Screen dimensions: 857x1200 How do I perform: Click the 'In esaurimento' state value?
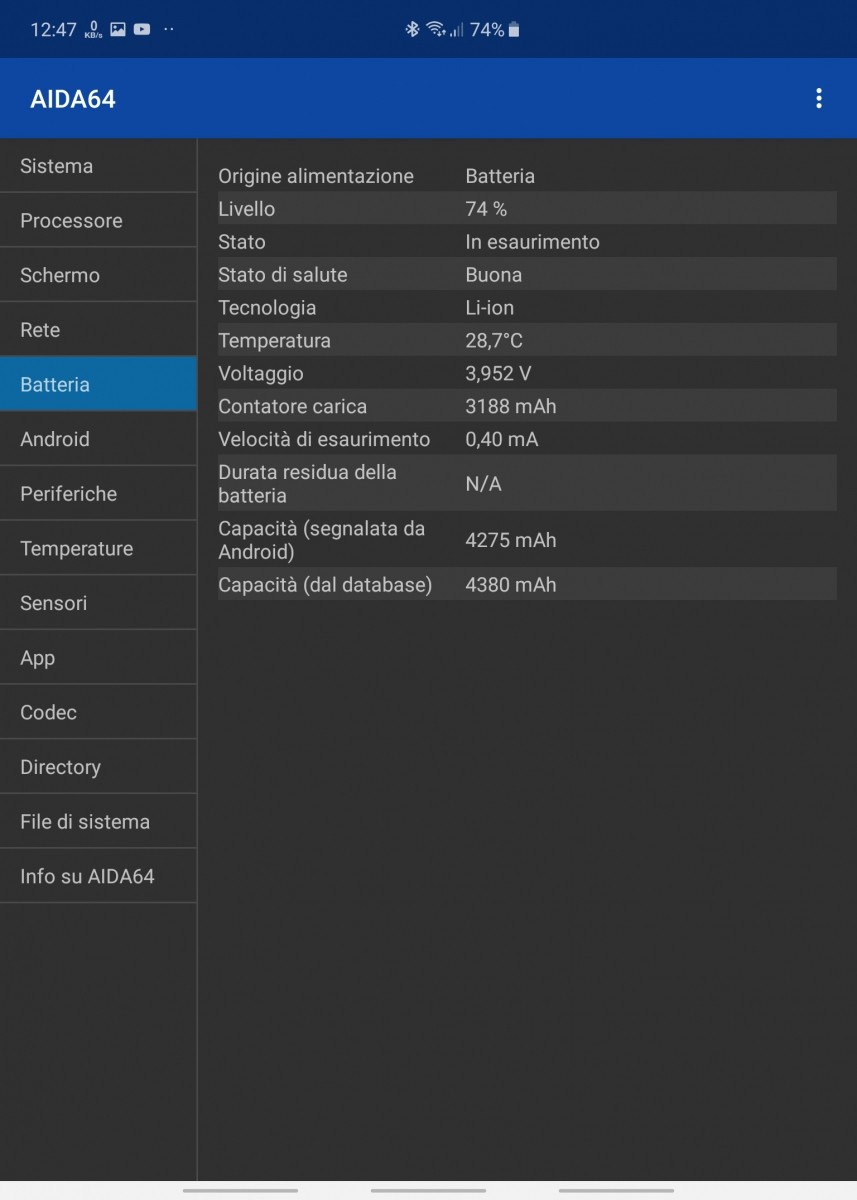[x=532, y=242]
